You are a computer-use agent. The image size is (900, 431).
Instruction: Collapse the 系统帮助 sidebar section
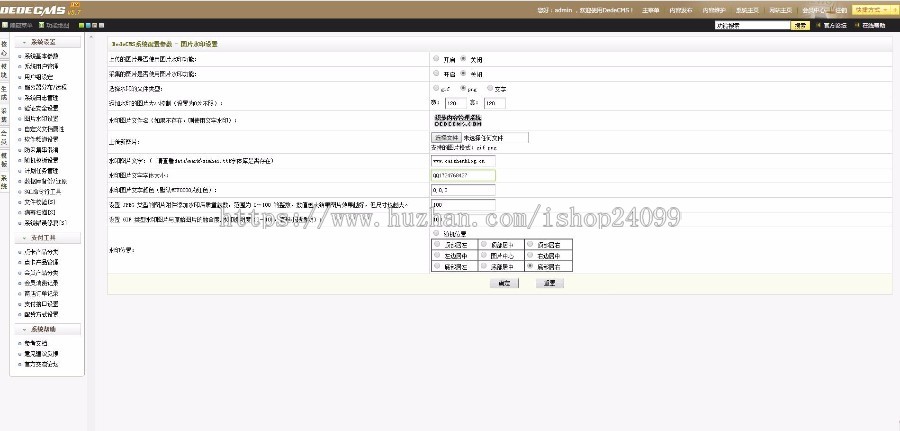coord(47,329)
